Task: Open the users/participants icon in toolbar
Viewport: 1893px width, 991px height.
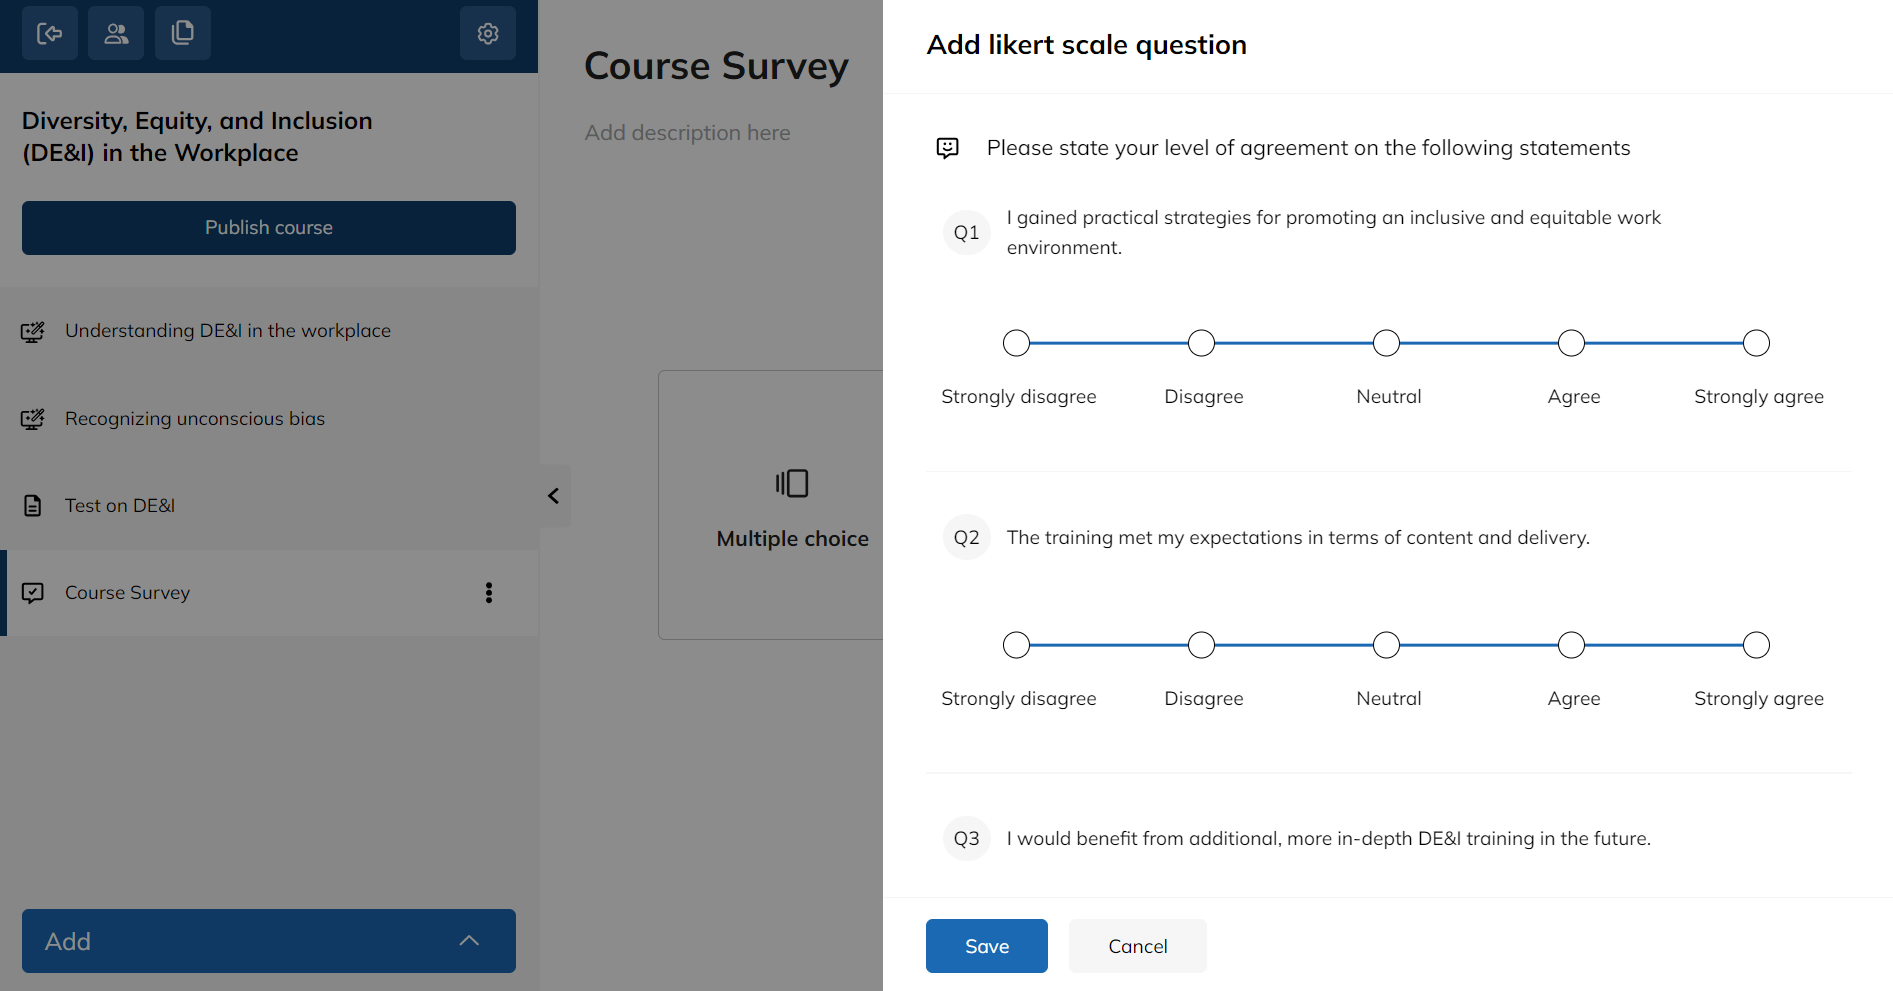Action: click(x=116, y=33)
